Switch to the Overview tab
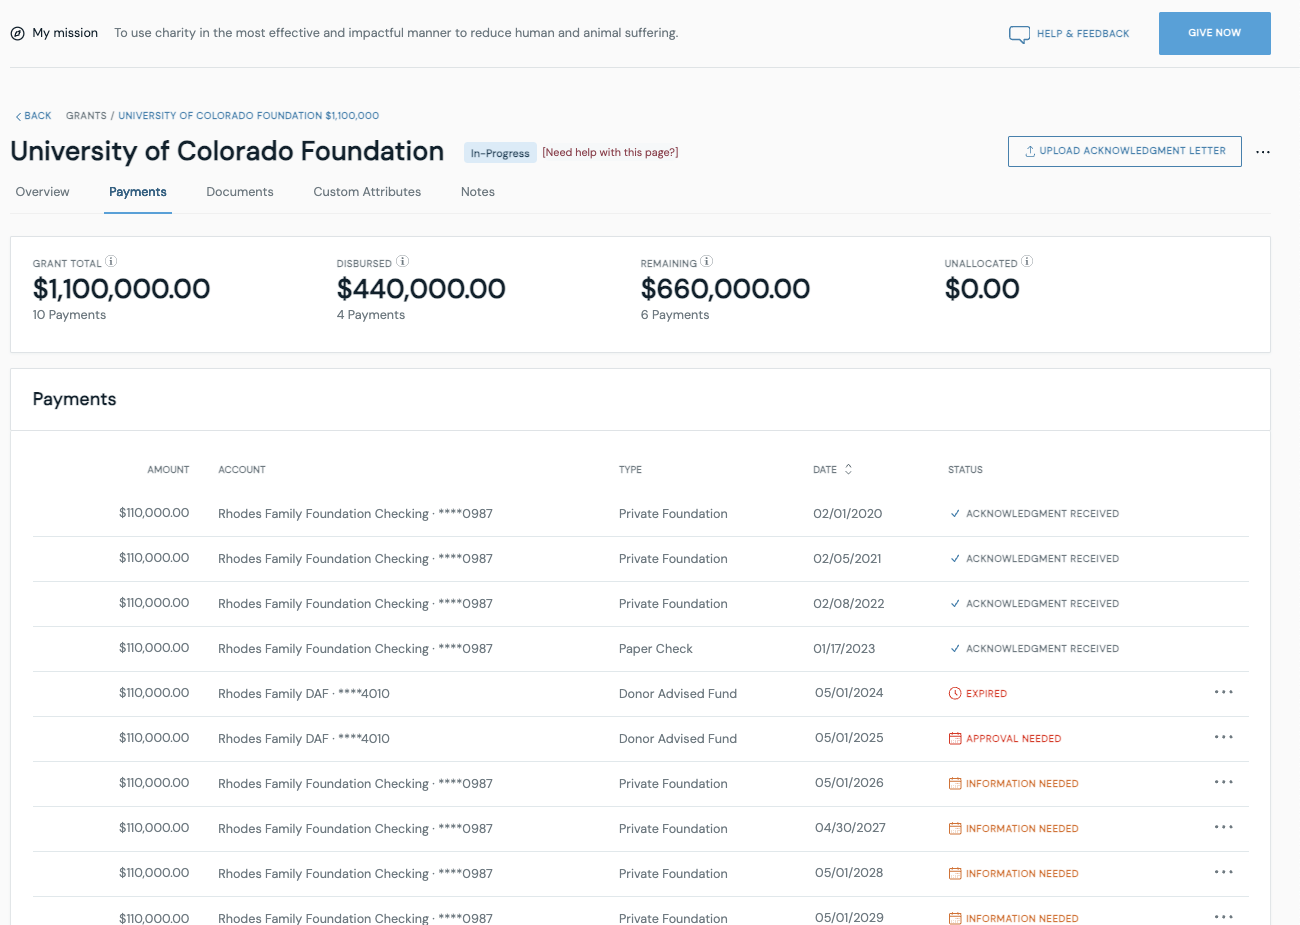Viewport: 1300px width, 925px height. pyautogui.click(x=43, y=192)
